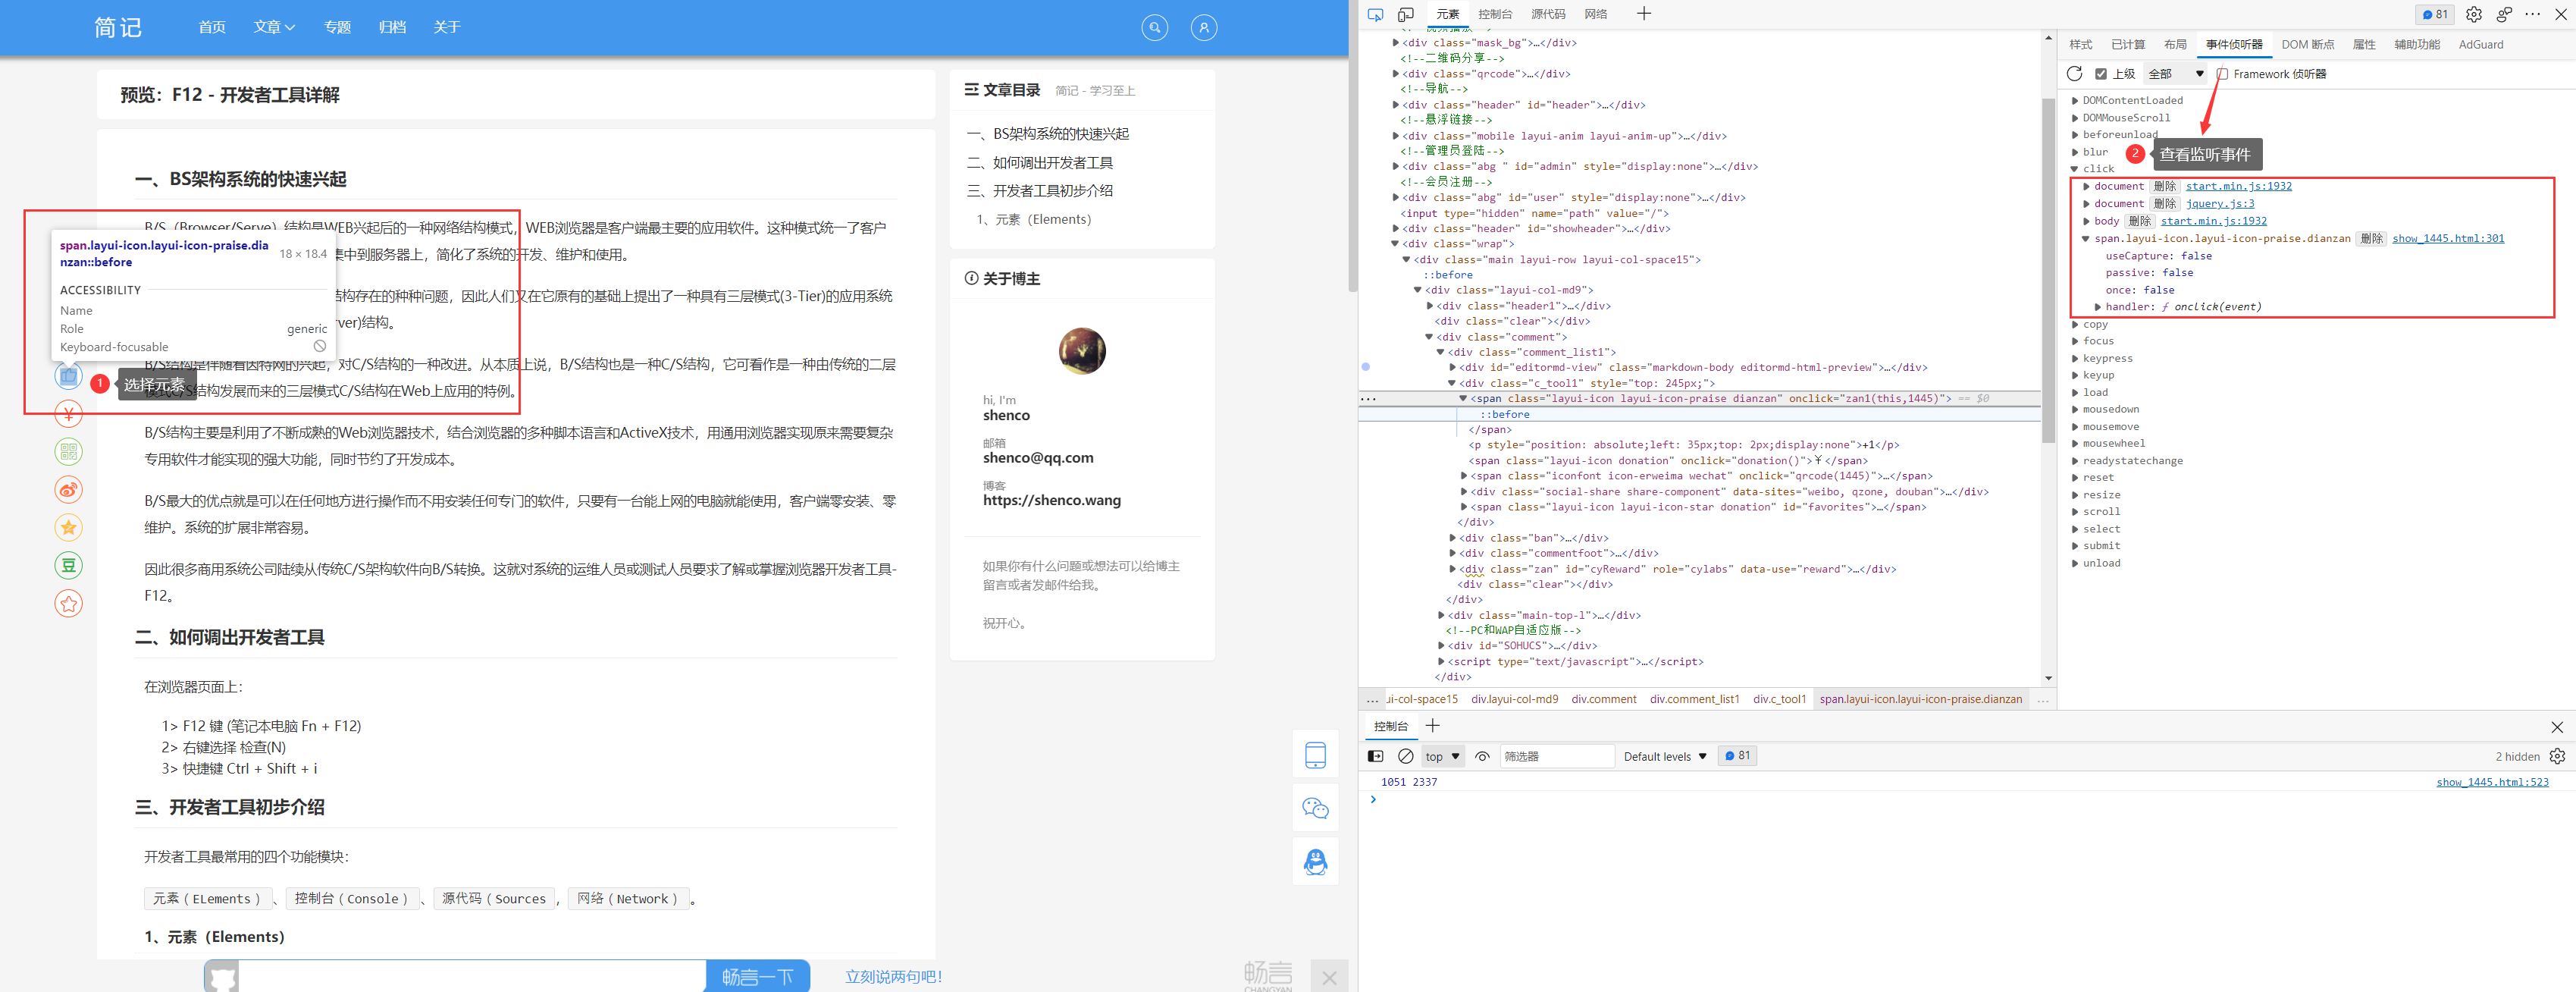
Task: Click the blogger avatar image
Action: coord(1082,351)
